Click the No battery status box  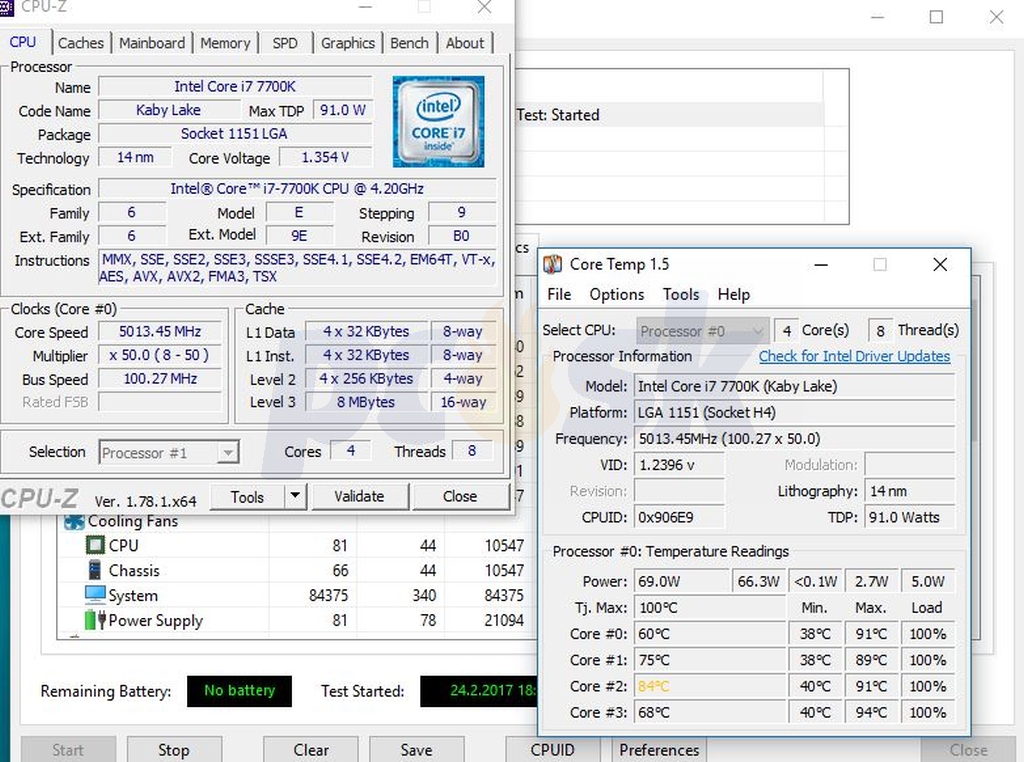[239, 691]
